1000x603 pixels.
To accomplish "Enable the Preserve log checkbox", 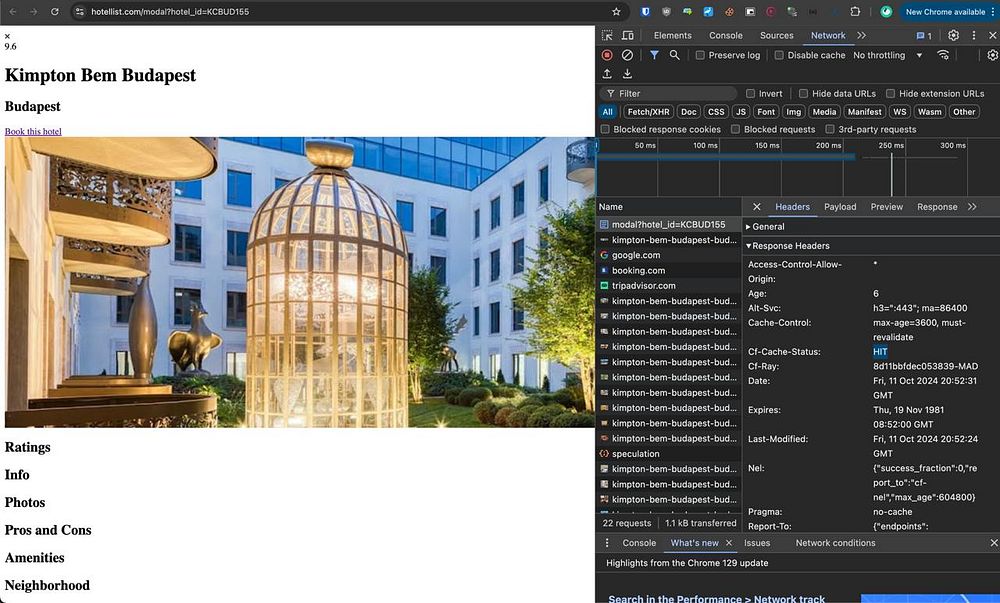I will (701, 56).
